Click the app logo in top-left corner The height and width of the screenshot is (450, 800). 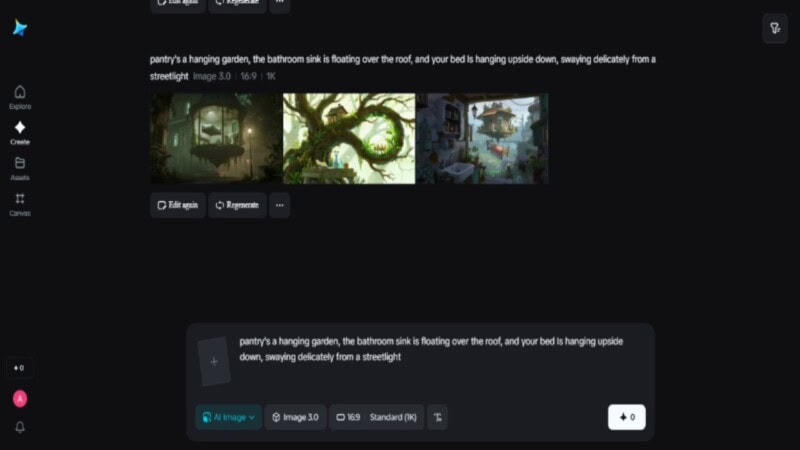click(x=20, y=28)
